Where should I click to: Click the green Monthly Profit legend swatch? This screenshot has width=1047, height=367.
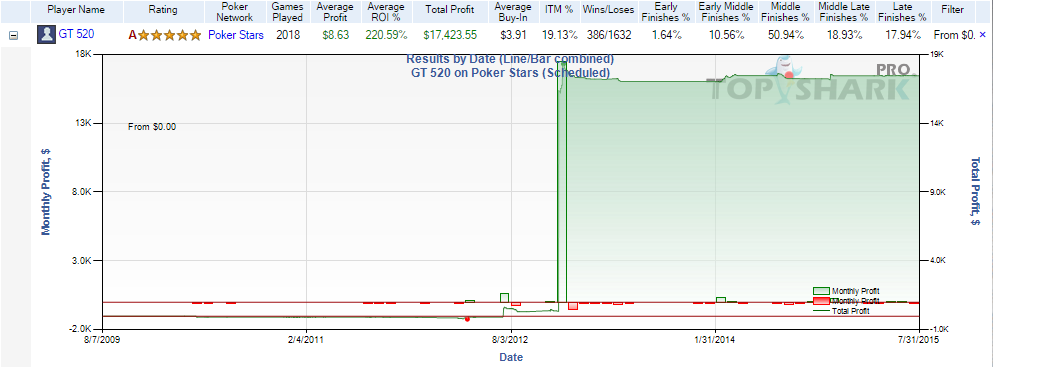[821, 291]
